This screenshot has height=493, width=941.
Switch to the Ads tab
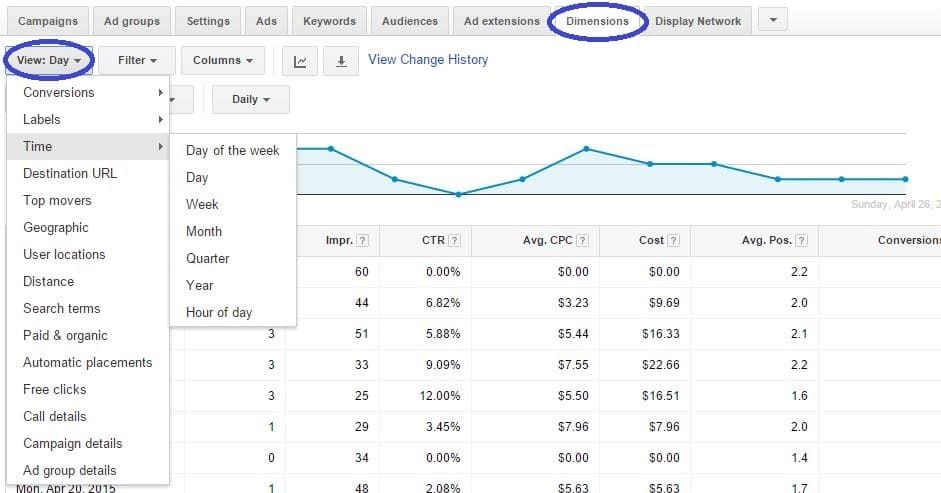(x=266, y=22)
